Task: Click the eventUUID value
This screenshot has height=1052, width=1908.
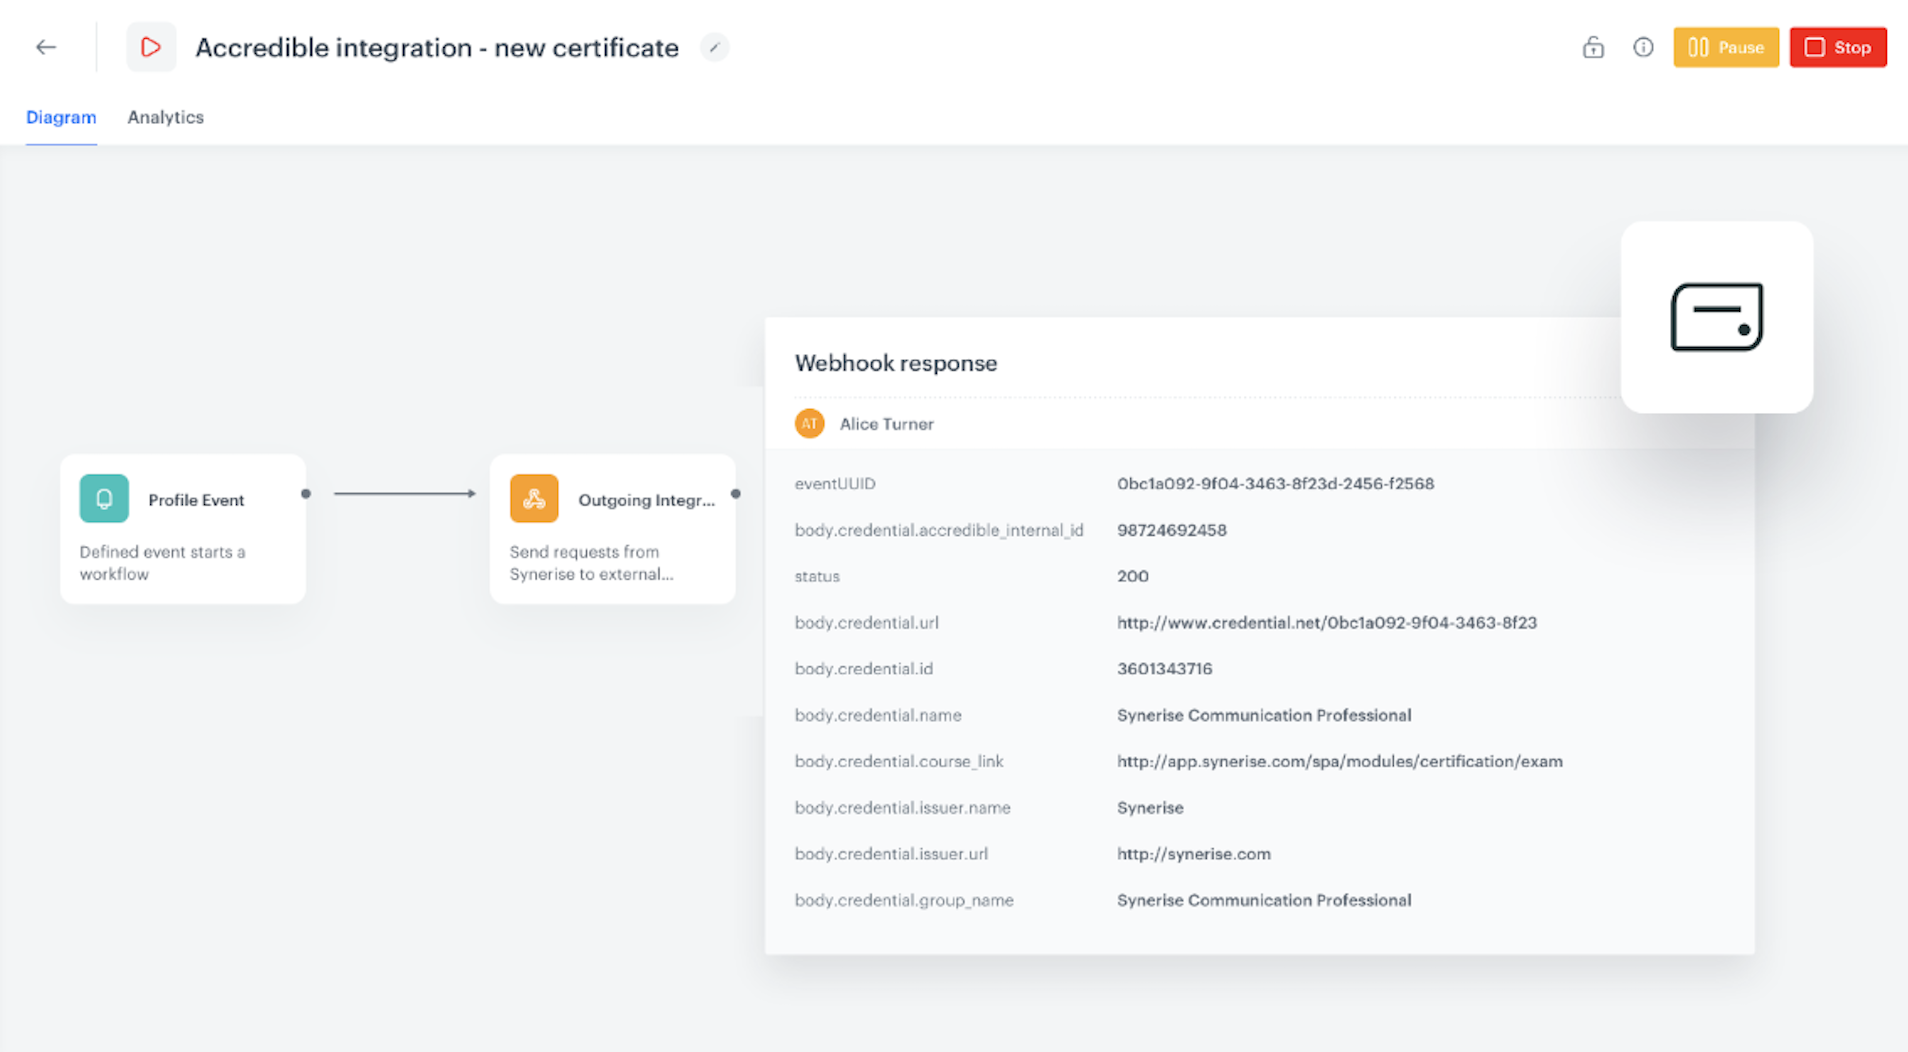Action: (x=1275, y=483)
